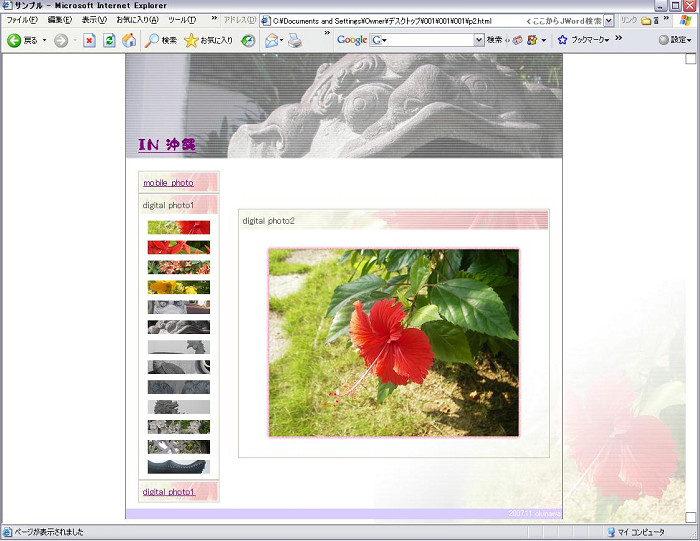Open the digital photo1 link at the bottom
This screenshot has width=700, height=541.
tap(169, 492)
